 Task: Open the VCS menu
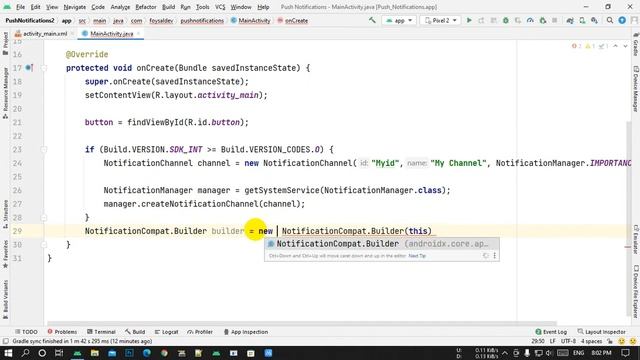pyautogui.click(x=220, y=7)
